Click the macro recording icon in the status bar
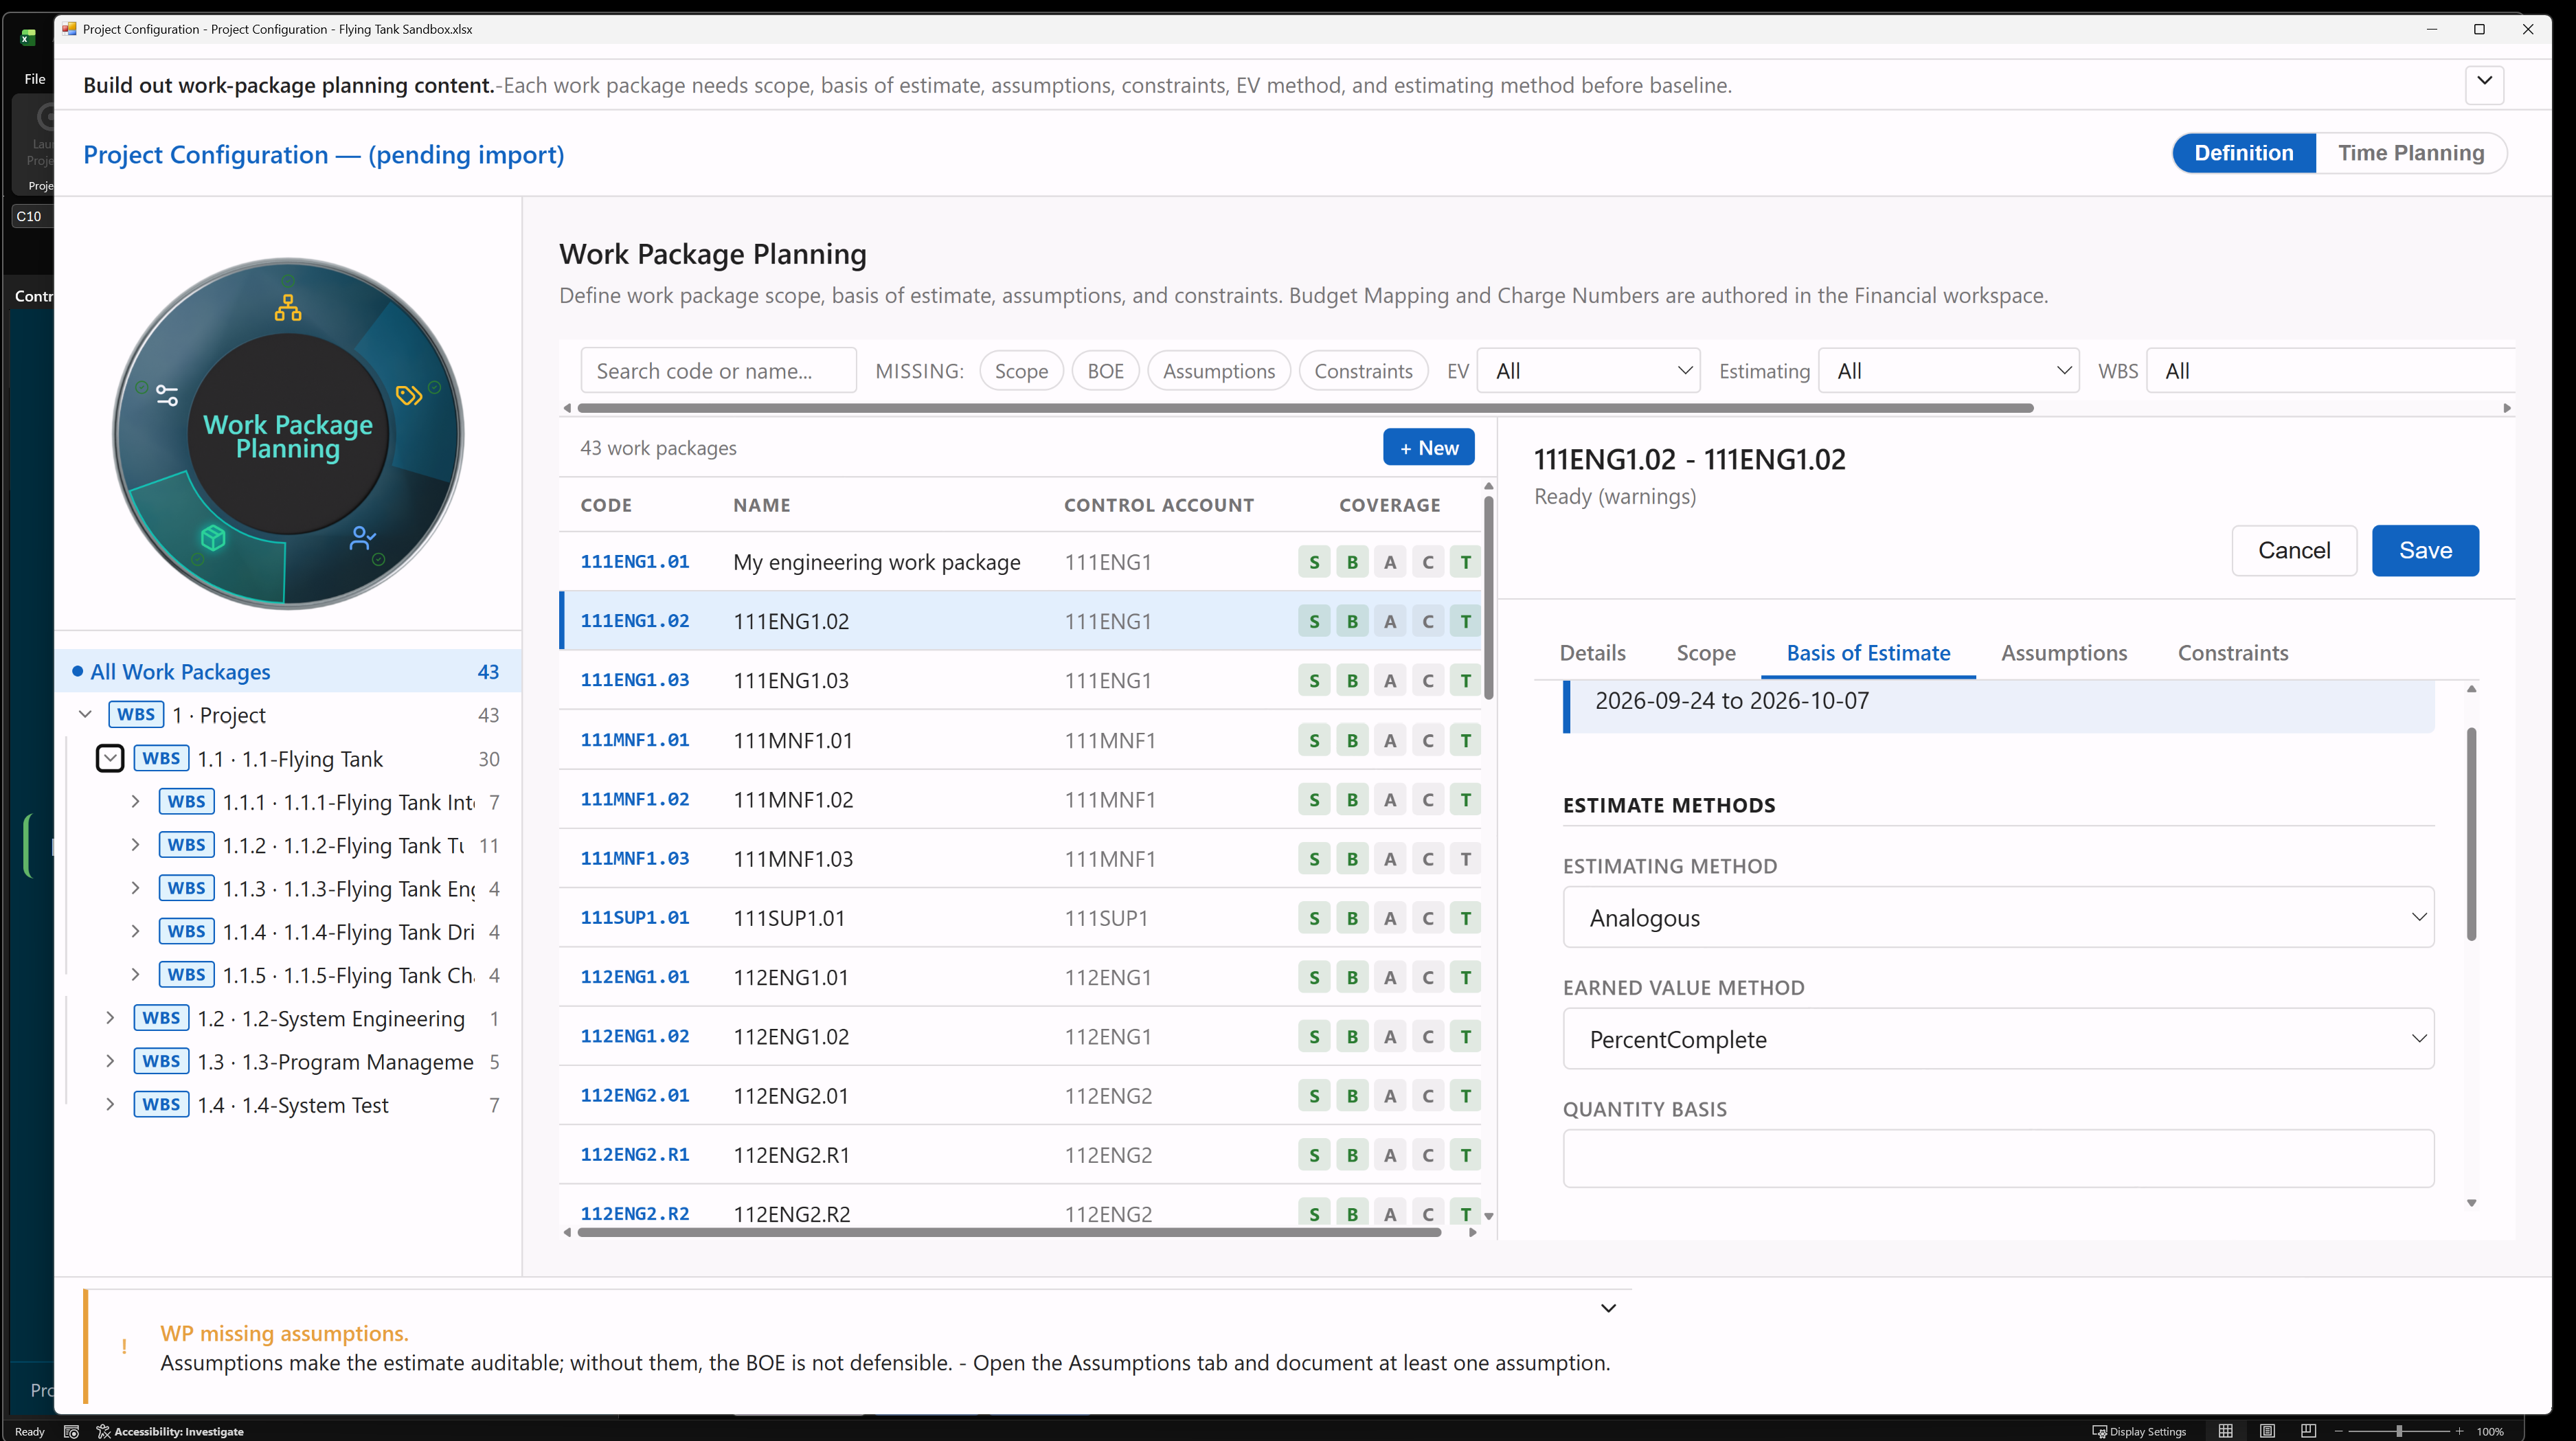Image resolution: width=2576 pixels, height=1441 pixels. click(71, 1431)
